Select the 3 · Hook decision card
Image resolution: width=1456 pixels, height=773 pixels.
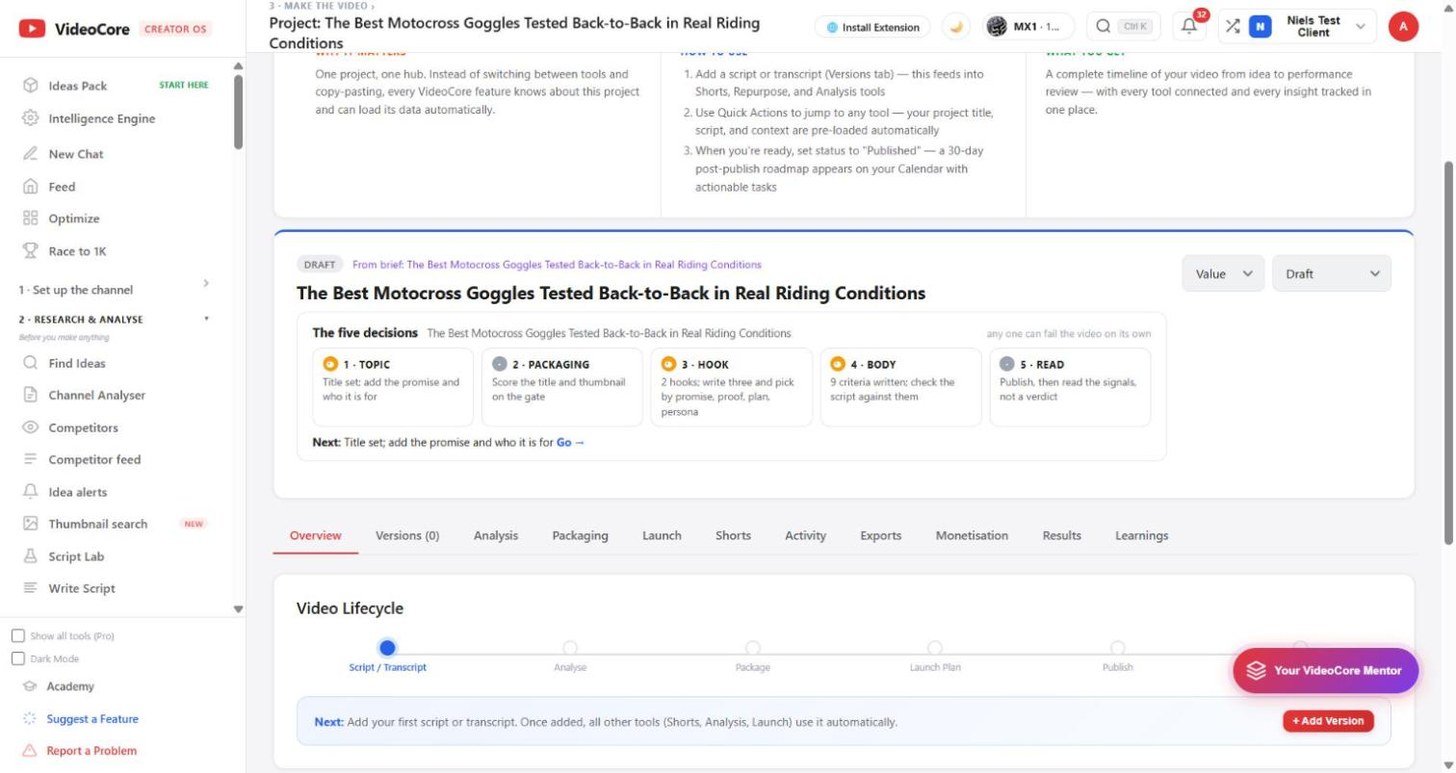731,387
